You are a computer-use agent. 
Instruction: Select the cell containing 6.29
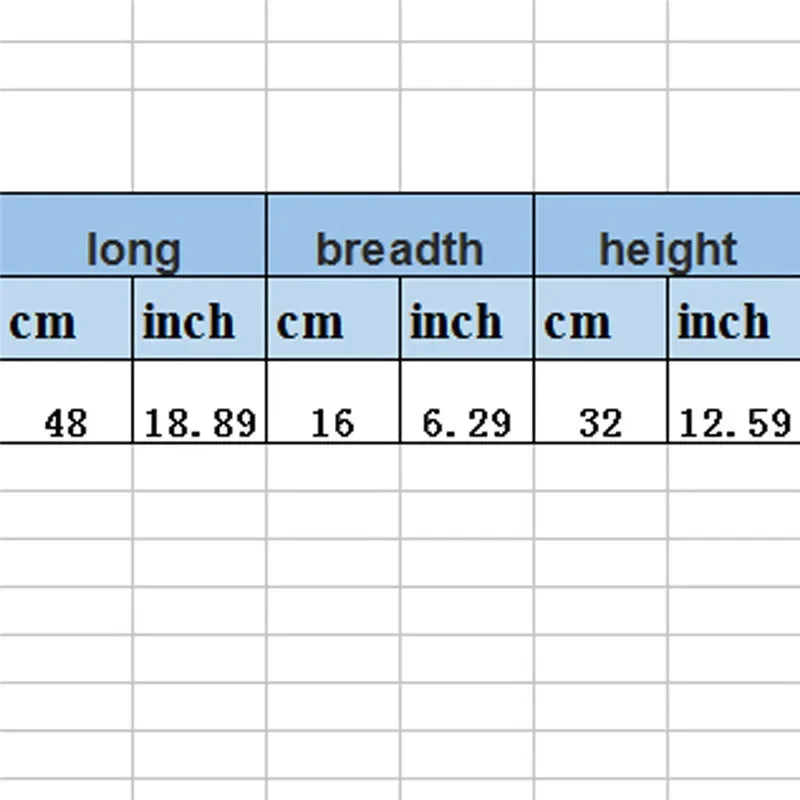[x=467, y=402]
